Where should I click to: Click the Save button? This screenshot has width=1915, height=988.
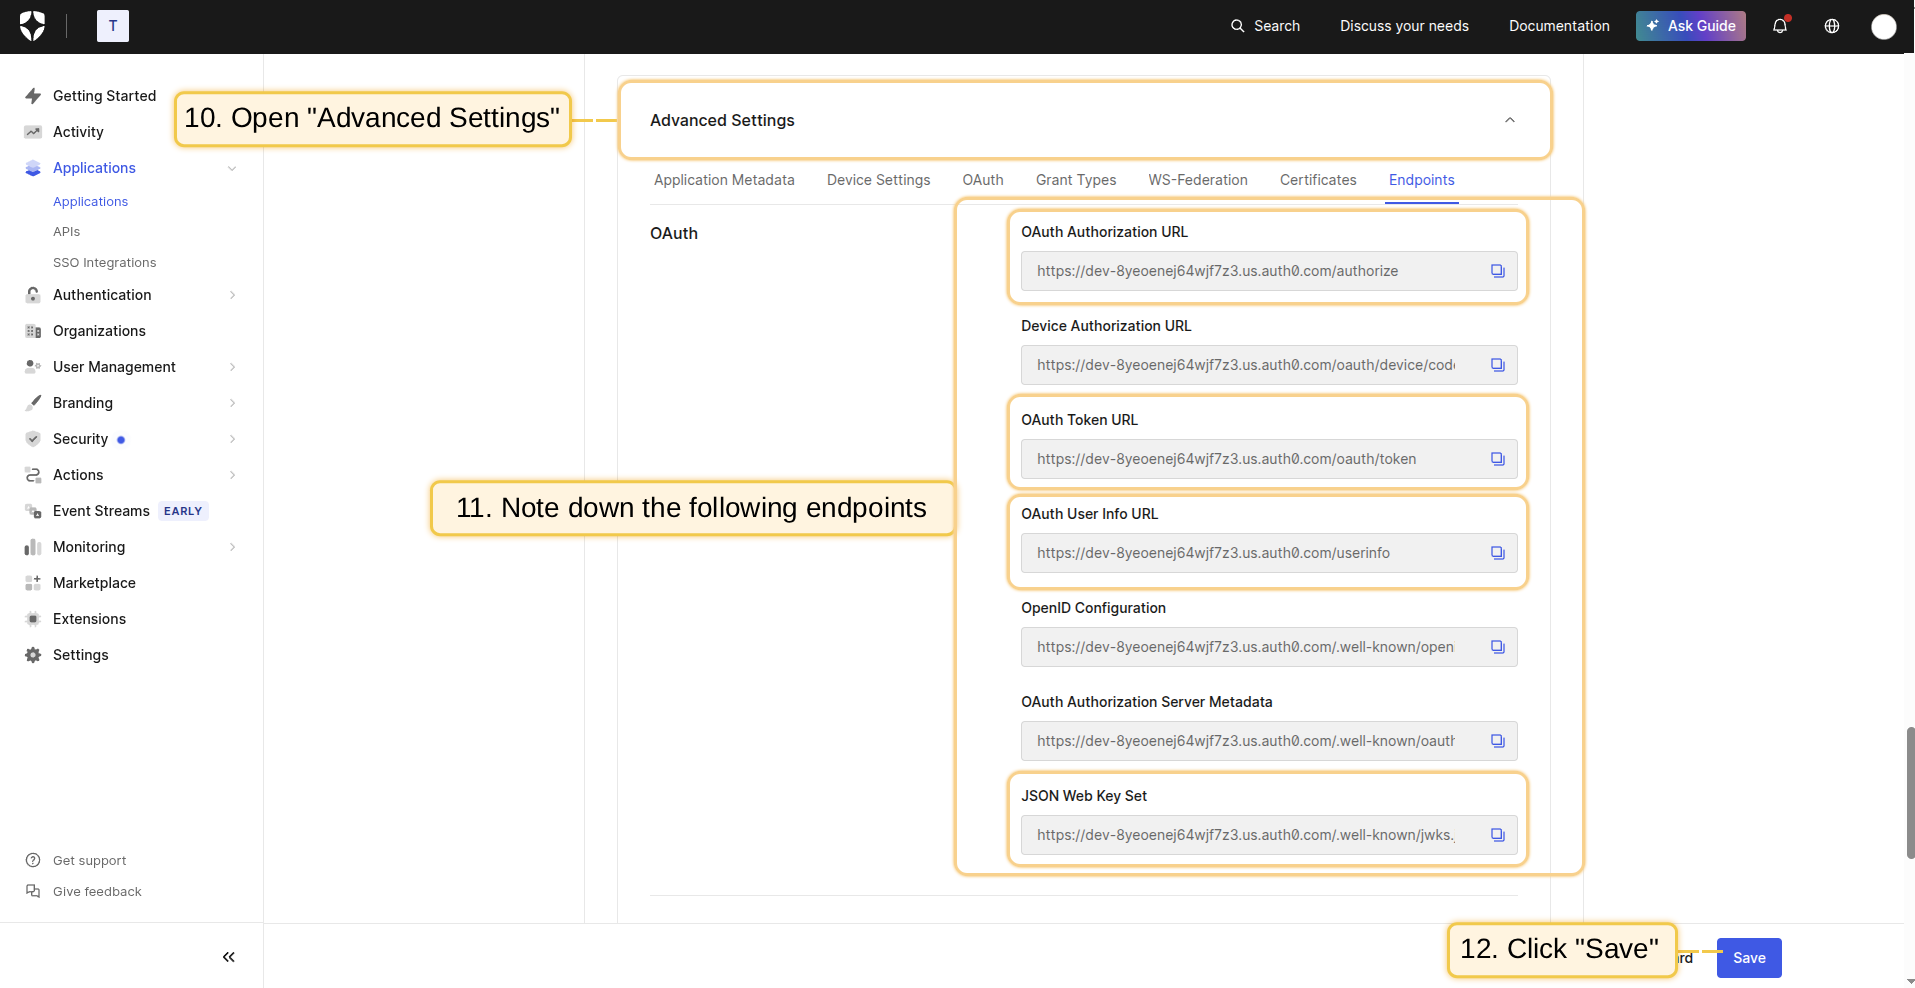[1748, 958]
